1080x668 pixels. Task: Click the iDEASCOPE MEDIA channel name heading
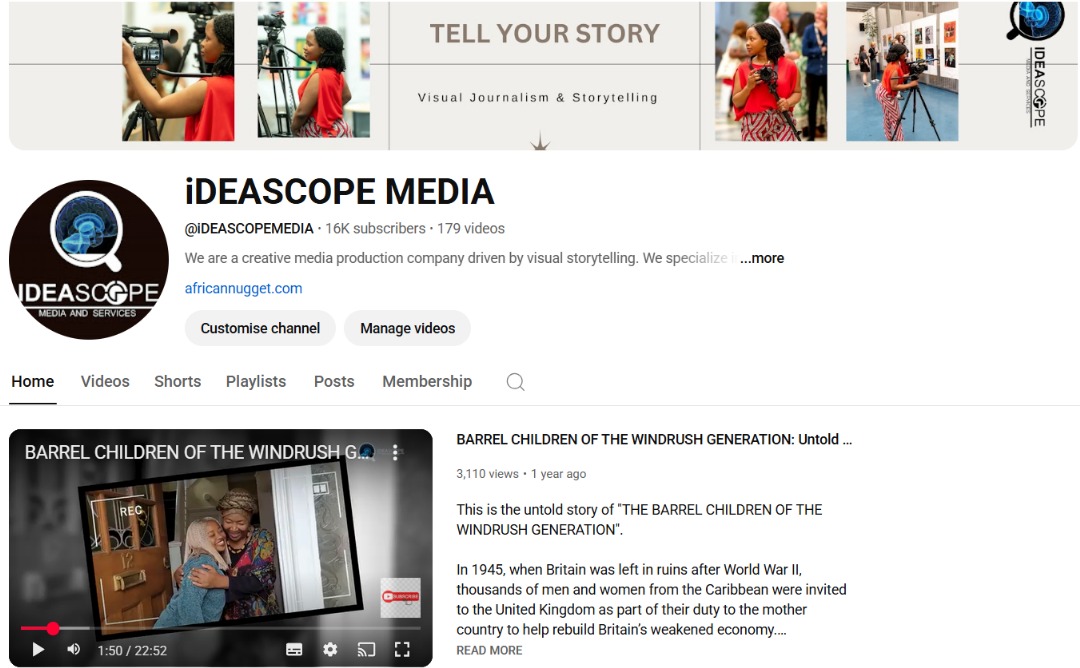click(340, 191)
